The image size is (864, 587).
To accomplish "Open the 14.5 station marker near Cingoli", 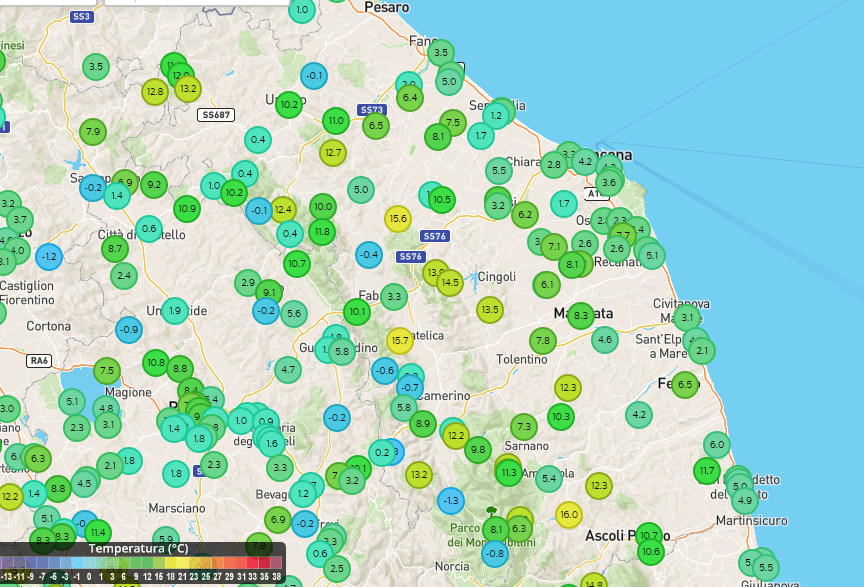I will 450,283.
